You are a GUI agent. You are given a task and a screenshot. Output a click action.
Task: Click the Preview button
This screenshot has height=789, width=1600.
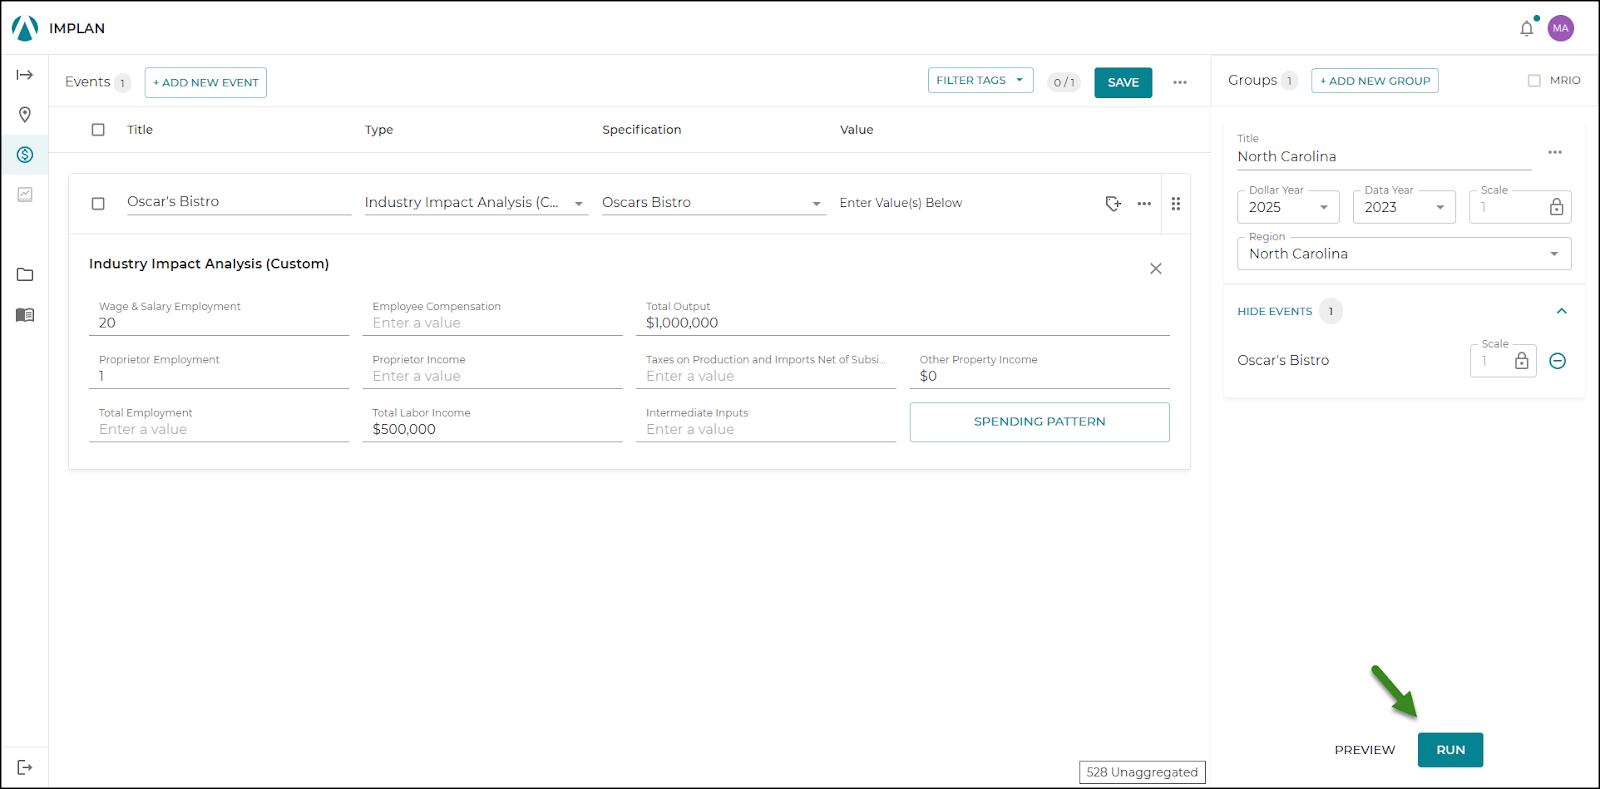click(1365, 750)
